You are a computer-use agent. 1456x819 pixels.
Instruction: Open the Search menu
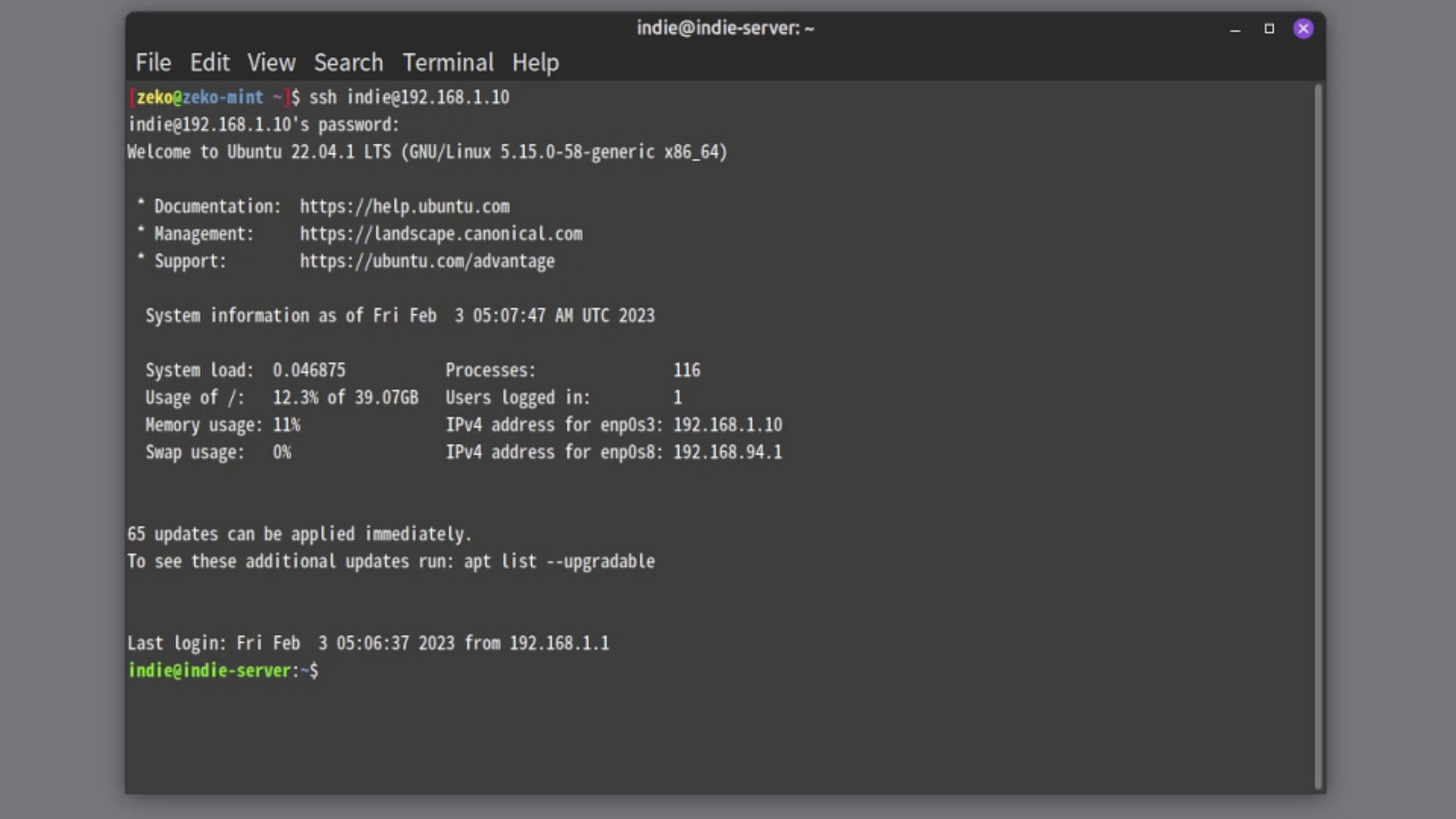coord(348,62)
